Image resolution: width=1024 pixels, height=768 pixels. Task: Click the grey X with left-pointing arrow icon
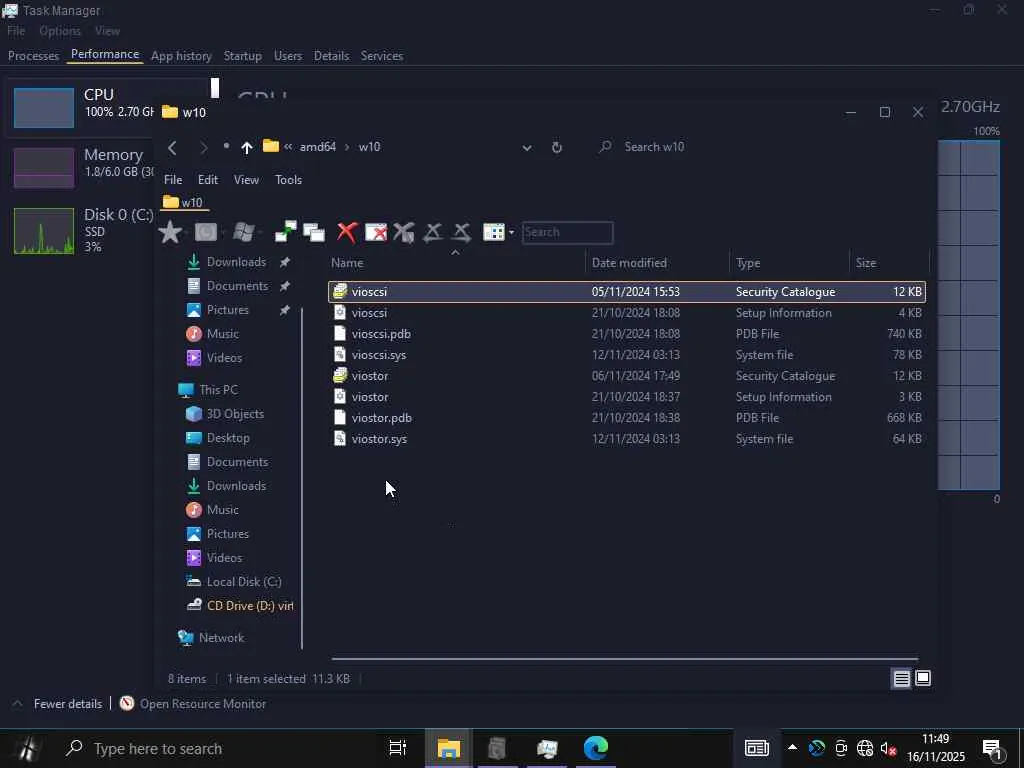click(432, 232)
